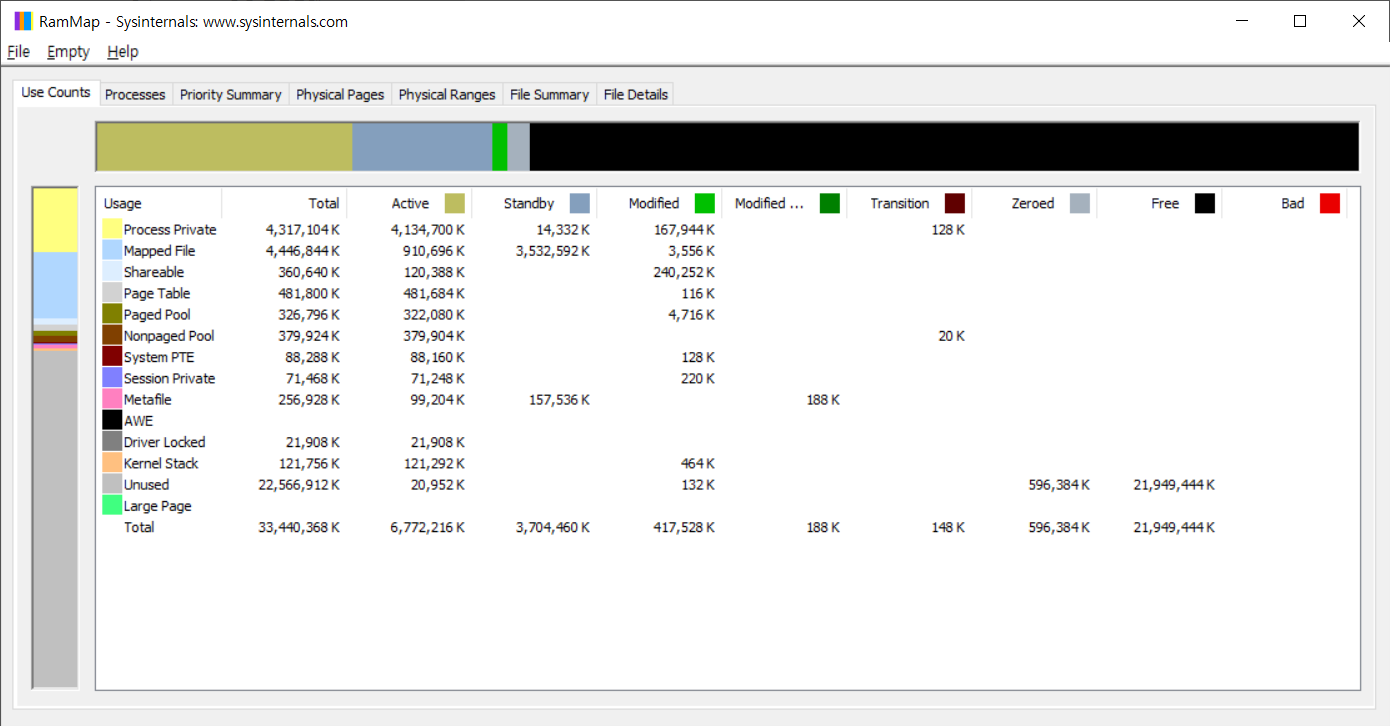Open the File menu
Image resolution: width=1390 pixels, height=726 pixels.
[x=18, y=51]
